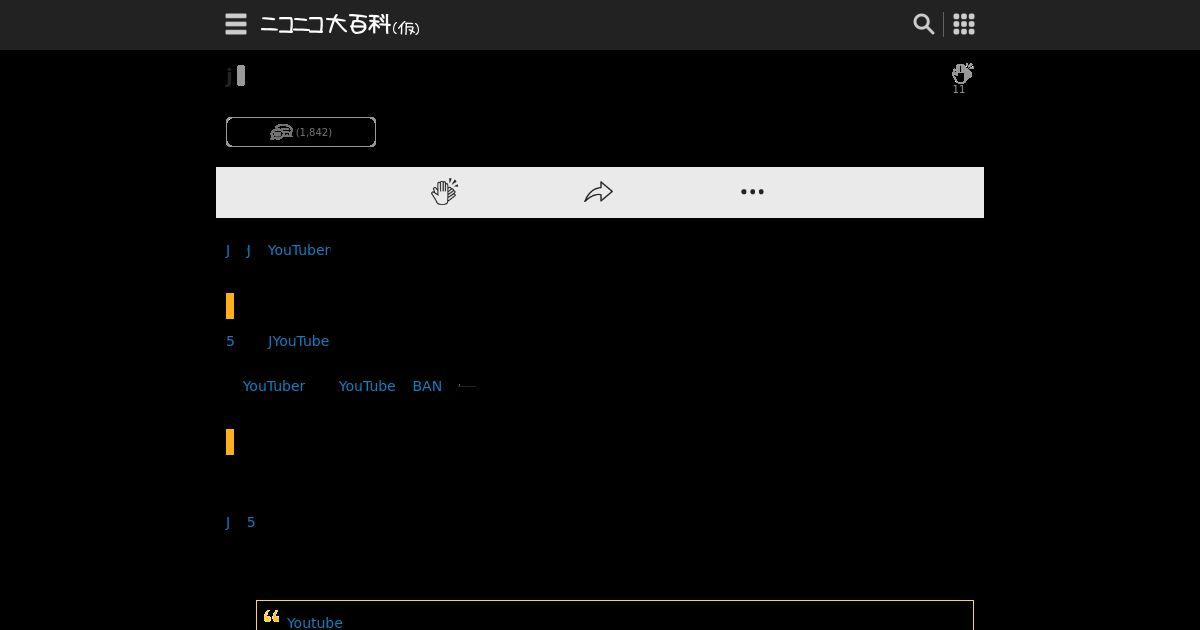Follow the JYouTube link
The width and height of the screenshot is (1200, 630).
click(298, 341)
